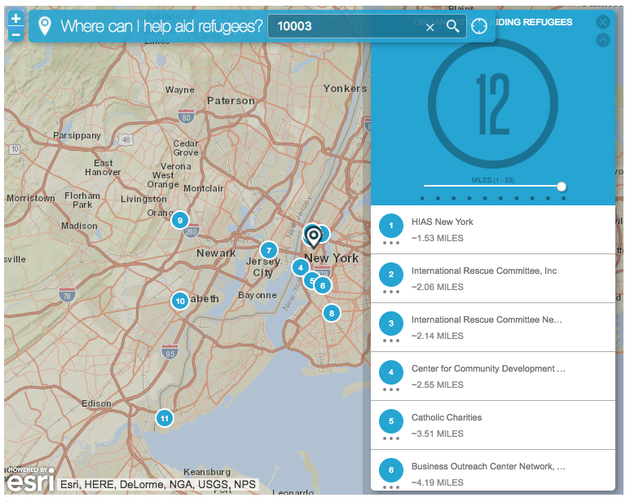The image size is (630, 502).
Task: Expand dots under International Rescue Committee Ne…
Action: point(391,341)
